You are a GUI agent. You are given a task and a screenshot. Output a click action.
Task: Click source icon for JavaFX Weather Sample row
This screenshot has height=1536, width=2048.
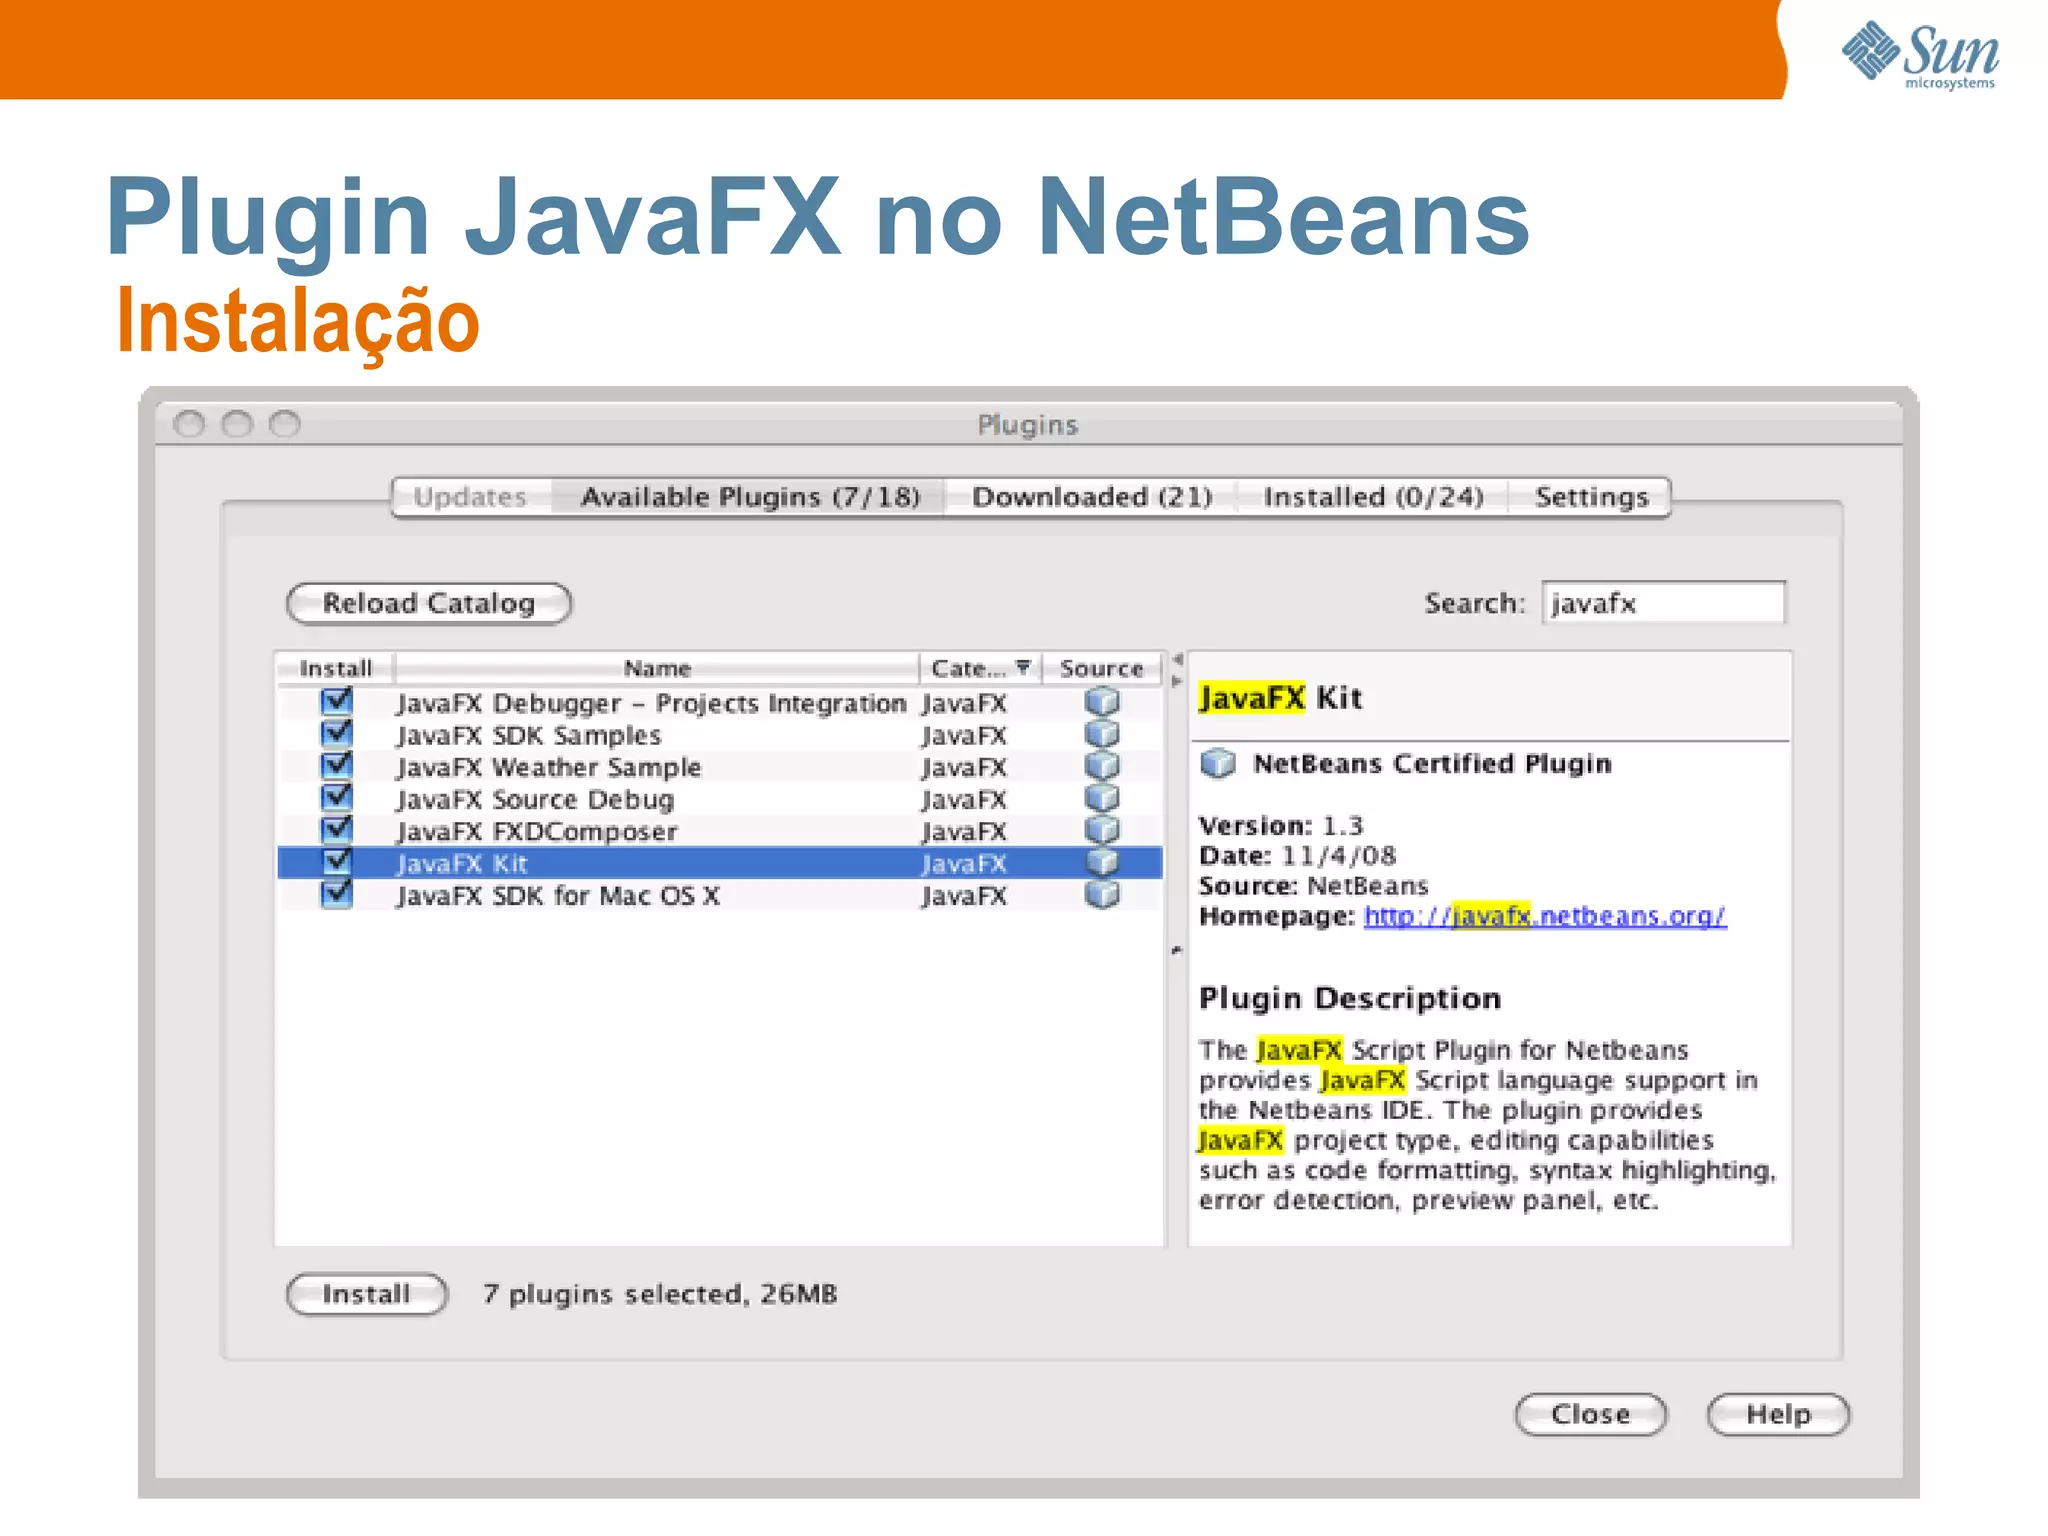(1102, 766)
